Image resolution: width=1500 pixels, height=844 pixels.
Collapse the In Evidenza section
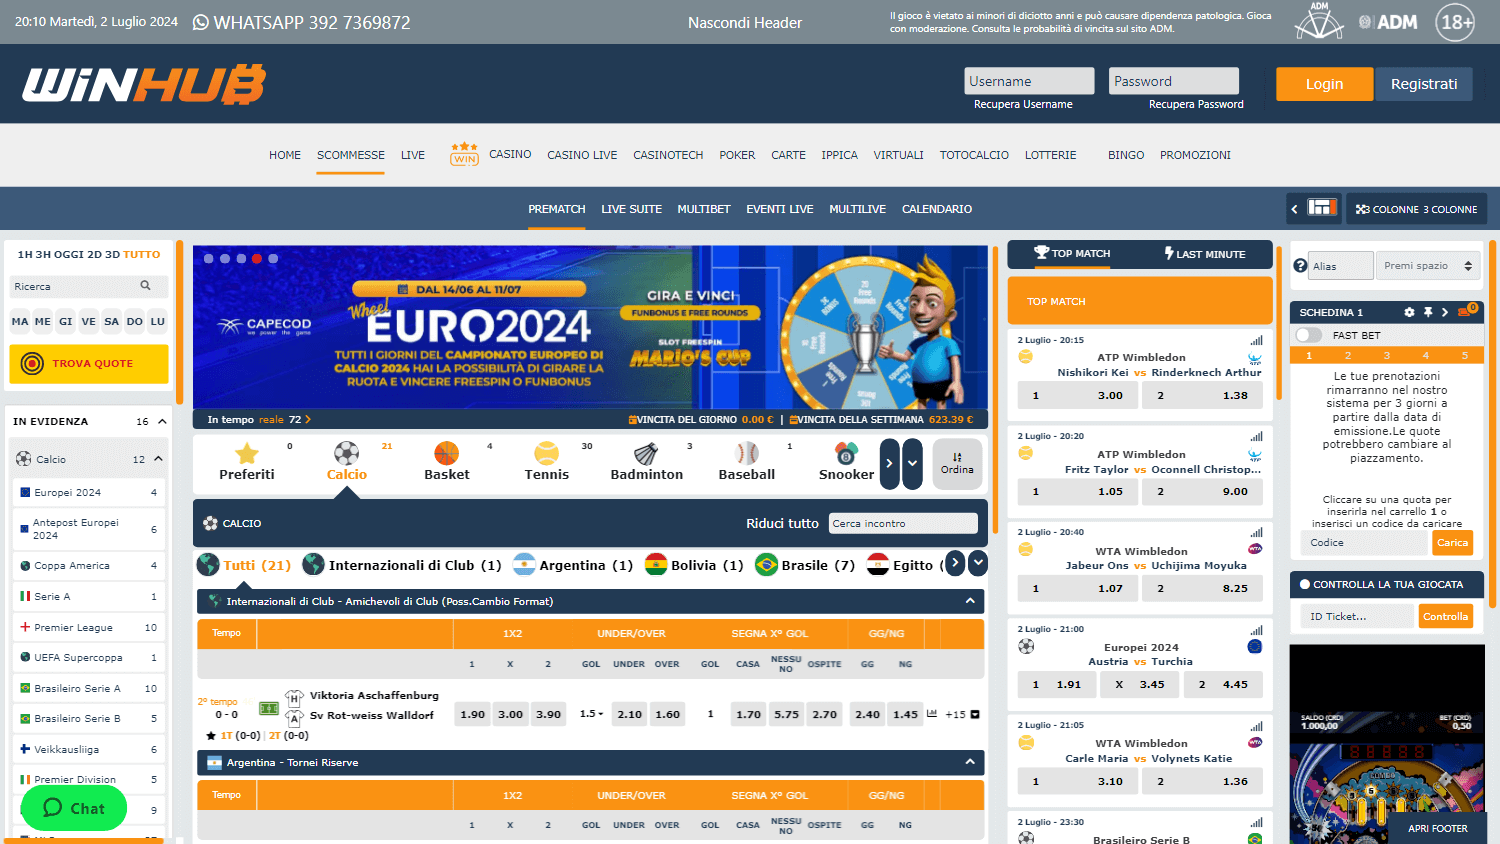162,421
